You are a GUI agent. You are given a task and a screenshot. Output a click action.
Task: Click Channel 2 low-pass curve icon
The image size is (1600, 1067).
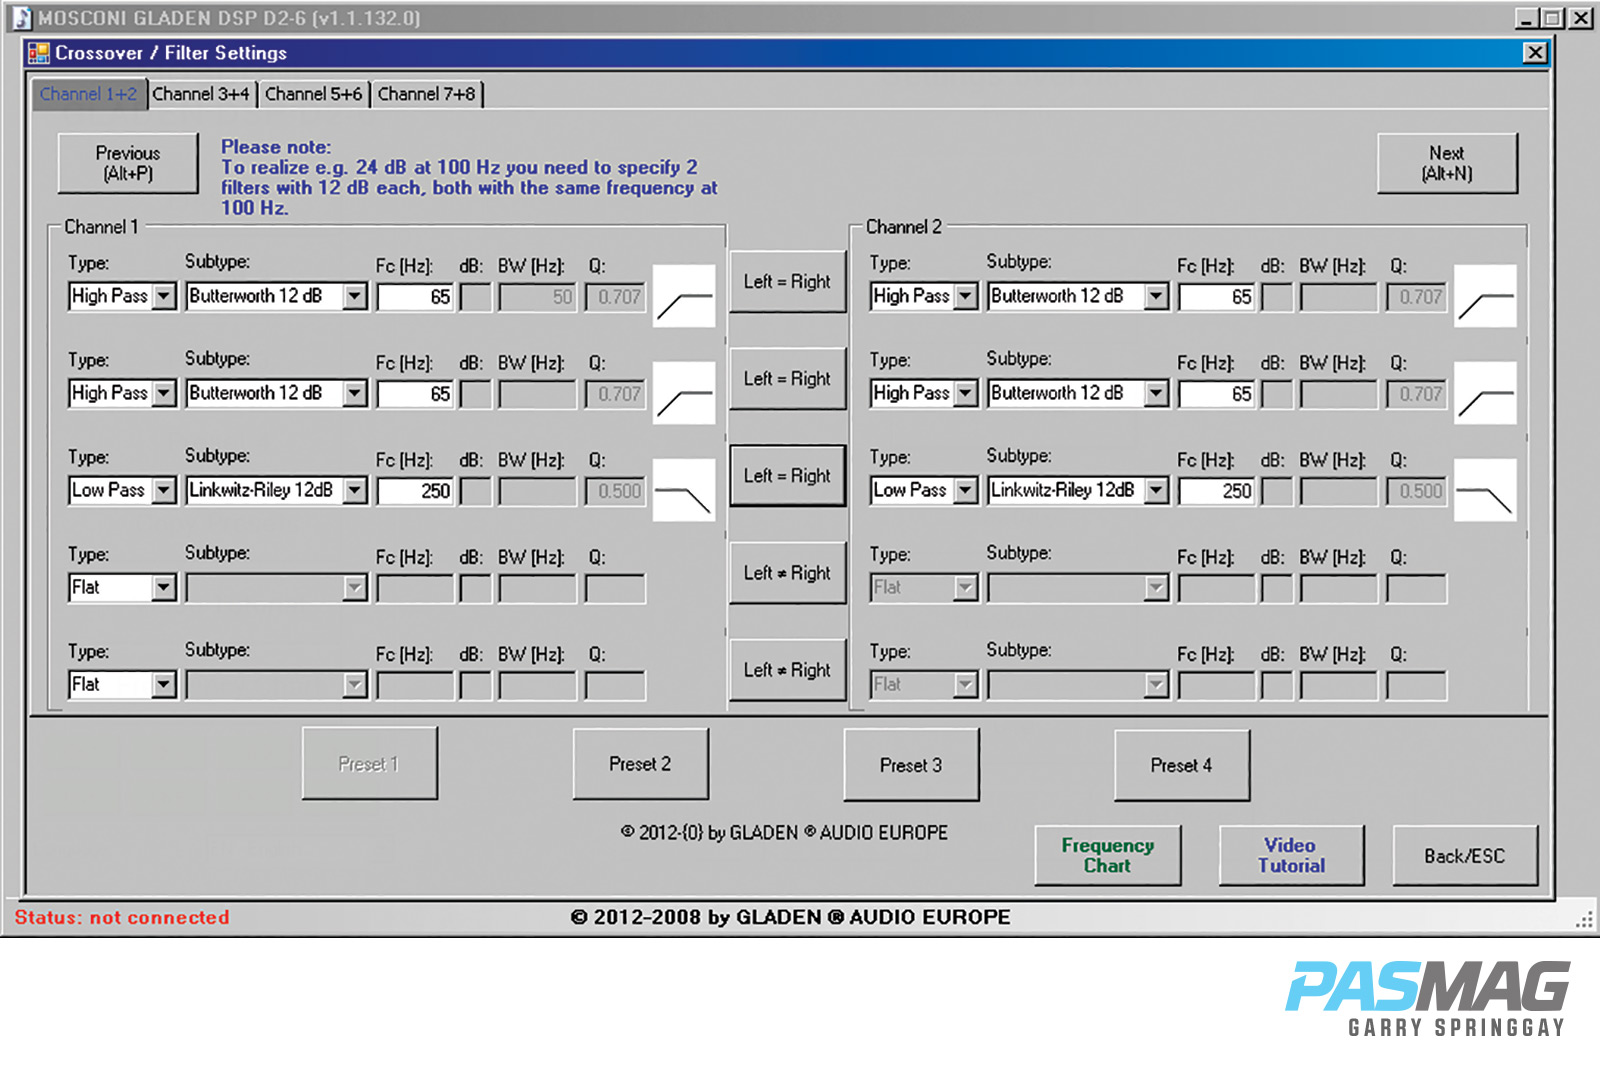pos(1485,490)
